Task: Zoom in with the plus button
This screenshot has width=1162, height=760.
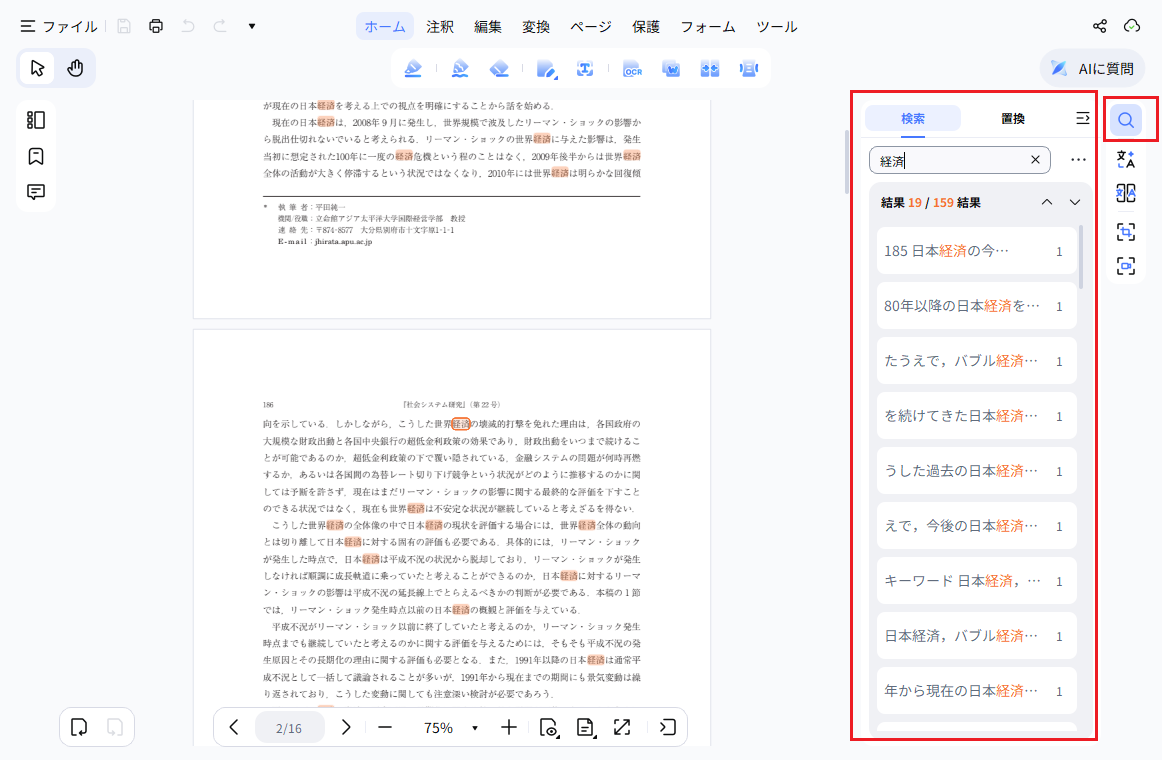Action: pos(508,727)
